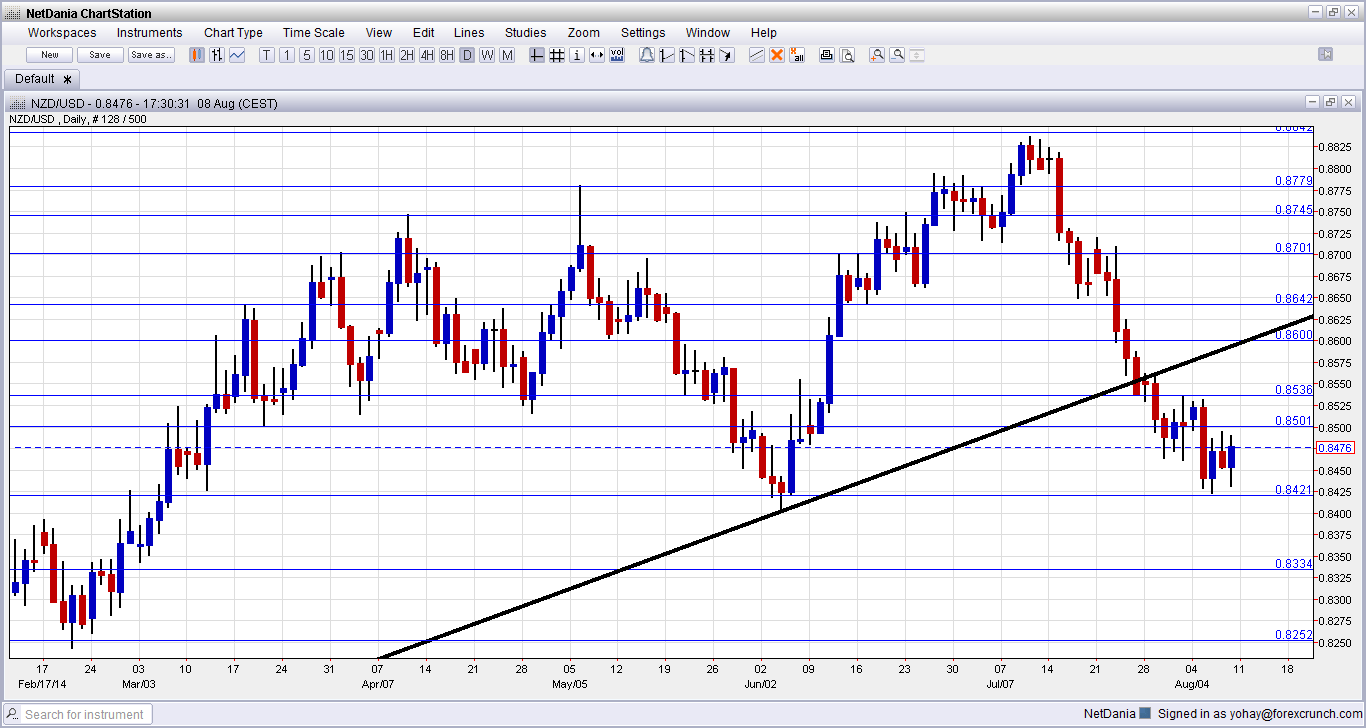Select 15 minute time scale
The image size is (1366, 728).
347,55
